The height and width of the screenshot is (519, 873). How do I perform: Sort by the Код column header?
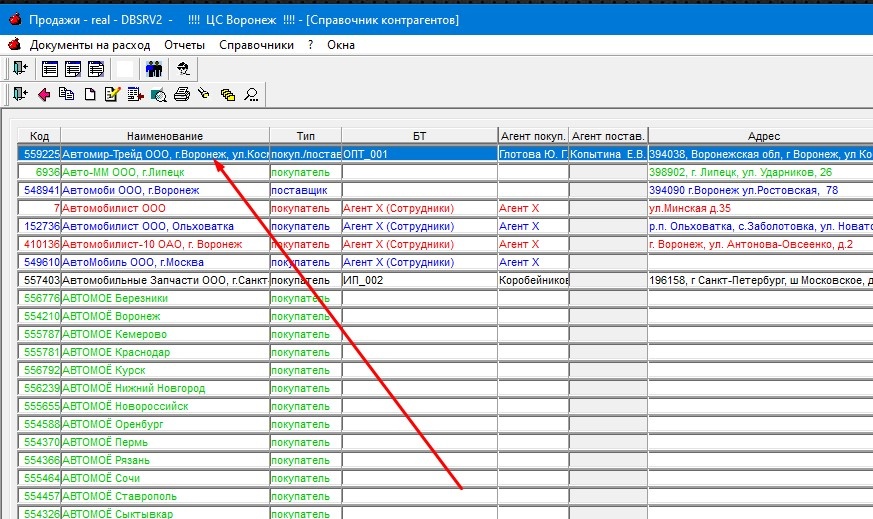pos(39,136)
